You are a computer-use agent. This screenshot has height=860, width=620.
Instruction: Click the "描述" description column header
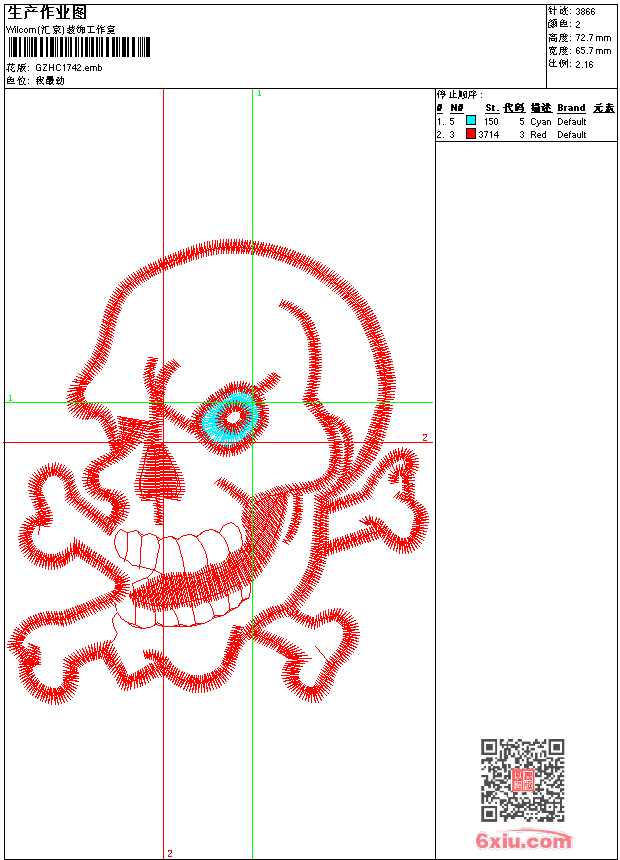[541, 108]
